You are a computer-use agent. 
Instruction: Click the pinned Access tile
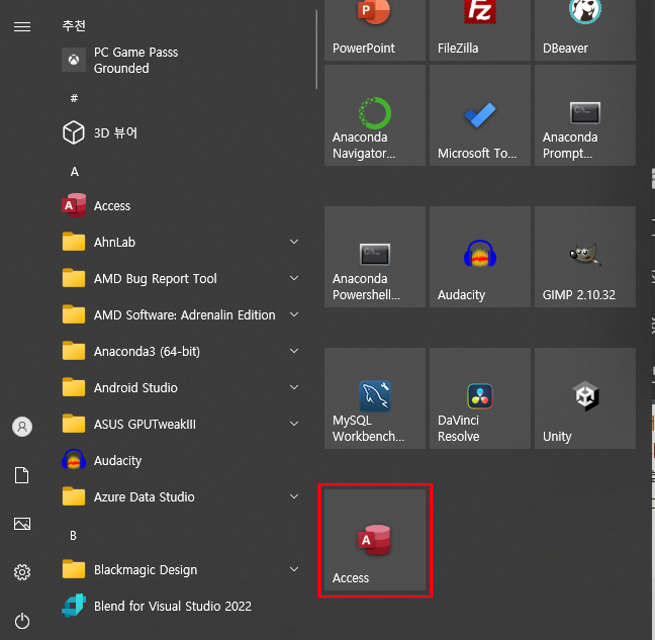tap(375, 540)
